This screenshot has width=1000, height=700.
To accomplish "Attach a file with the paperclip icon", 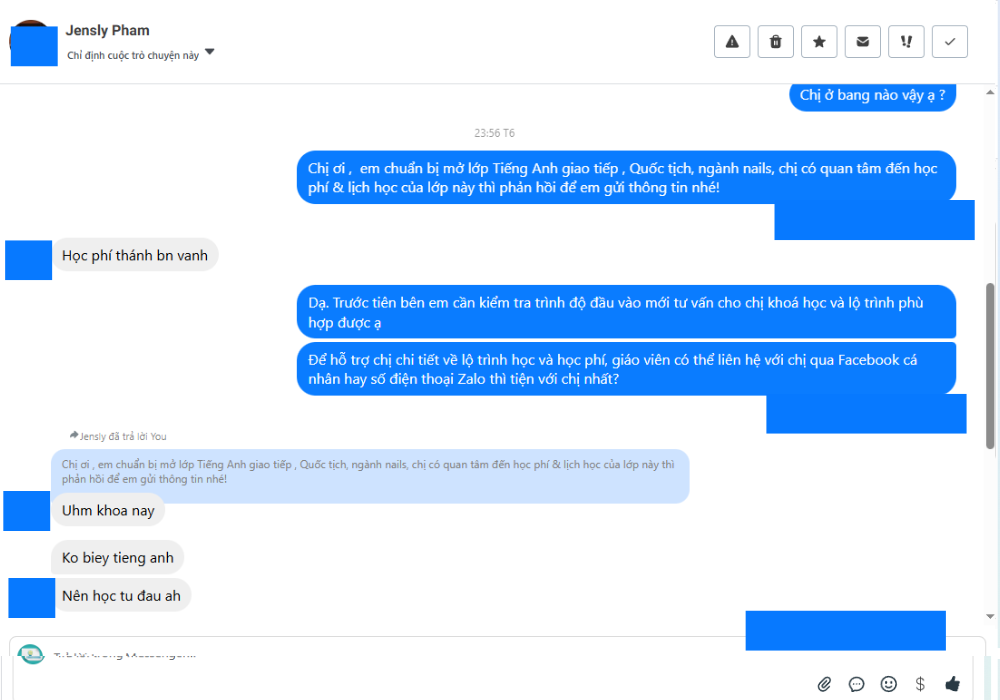I will pos(824,684).
